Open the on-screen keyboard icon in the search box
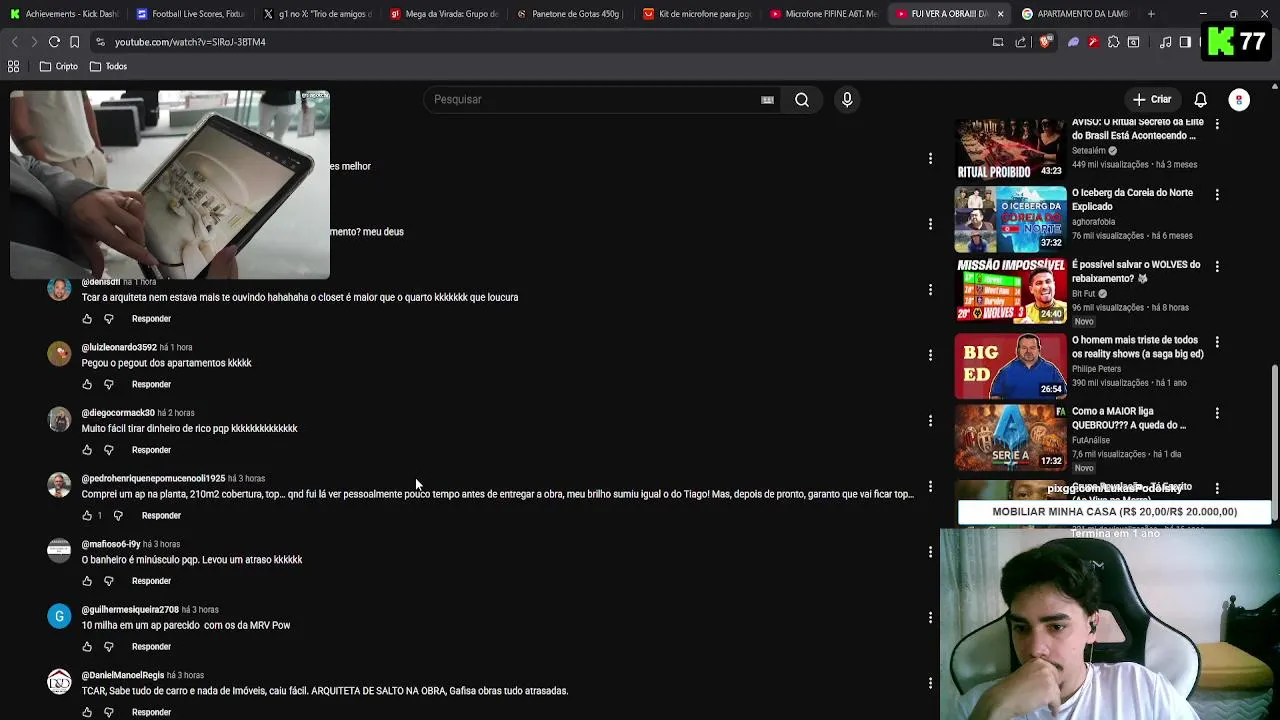The width and height of the screenshot is (1280, 720). (767, 100)
